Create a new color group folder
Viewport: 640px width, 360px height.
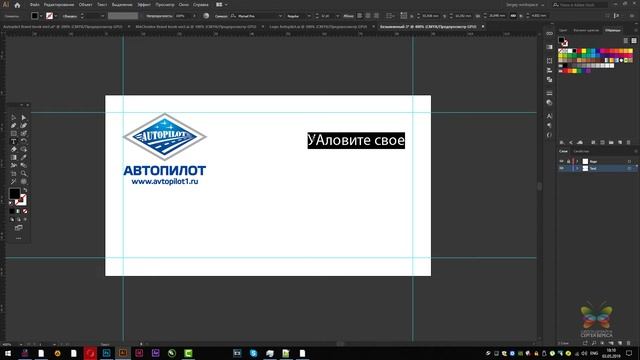coord(611,142)
